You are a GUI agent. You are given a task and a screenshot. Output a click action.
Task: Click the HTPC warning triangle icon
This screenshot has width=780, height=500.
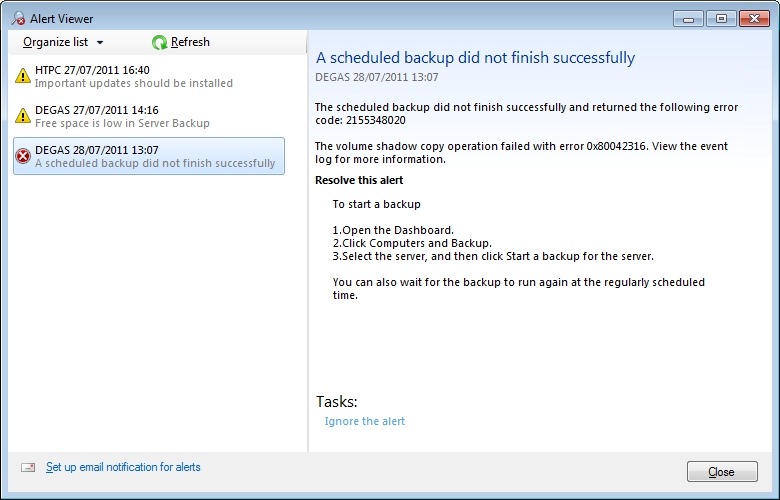[x=23, y=76]
